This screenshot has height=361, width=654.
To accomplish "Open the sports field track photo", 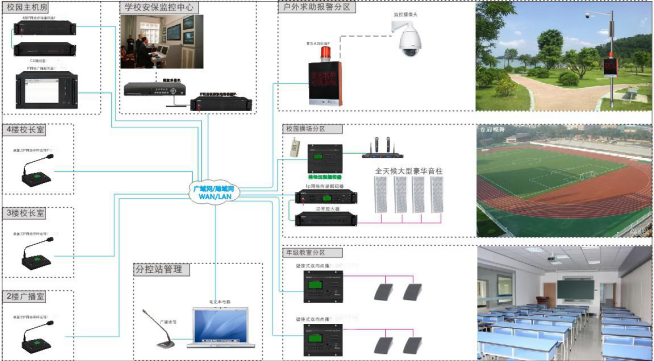I will (x=565, y=180).
